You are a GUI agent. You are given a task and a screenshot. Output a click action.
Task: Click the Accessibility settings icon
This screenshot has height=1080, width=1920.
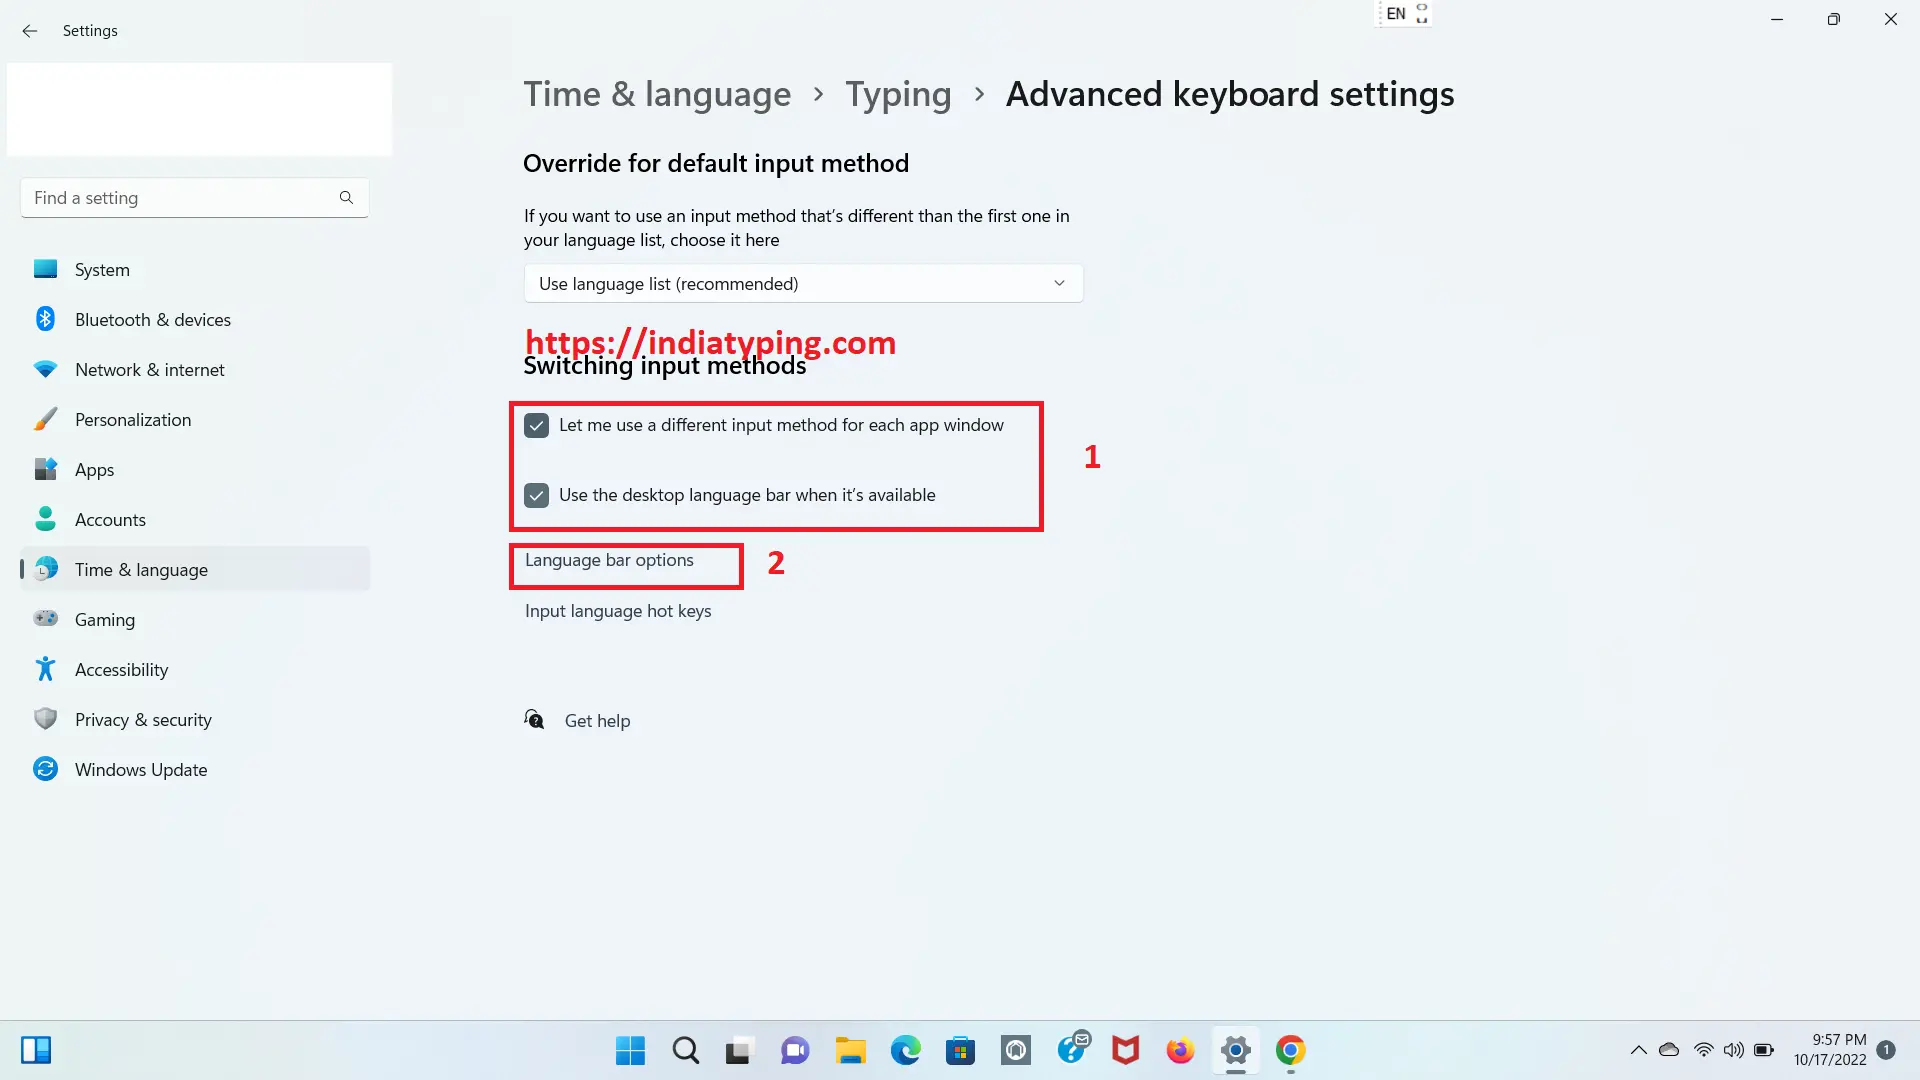coord(46,669)
